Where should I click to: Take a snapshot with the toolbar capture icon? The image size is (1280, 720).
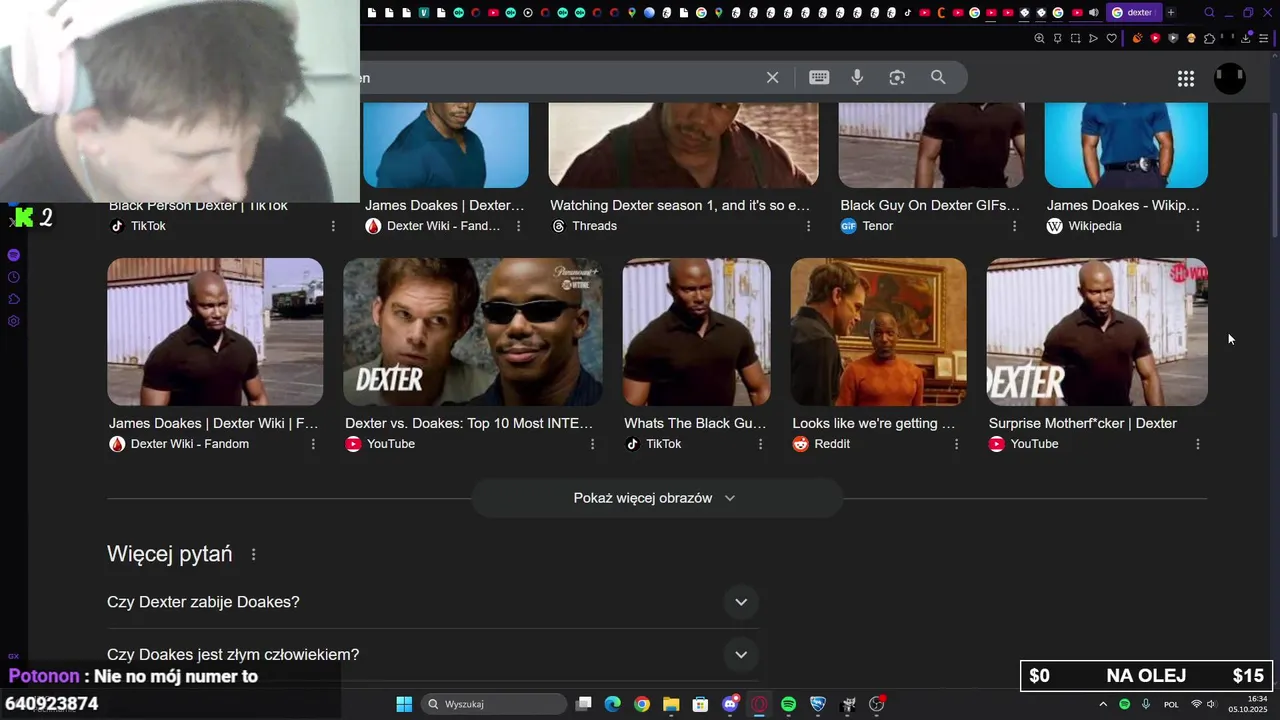coord(1075,38)
